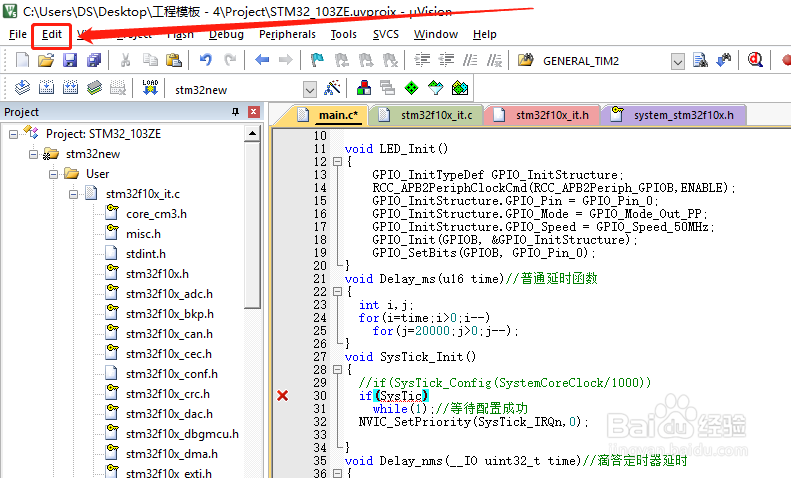Navigate forwards with the right arrow icon
This screenshot has height=478, width=791.
[x=286, y=60]
